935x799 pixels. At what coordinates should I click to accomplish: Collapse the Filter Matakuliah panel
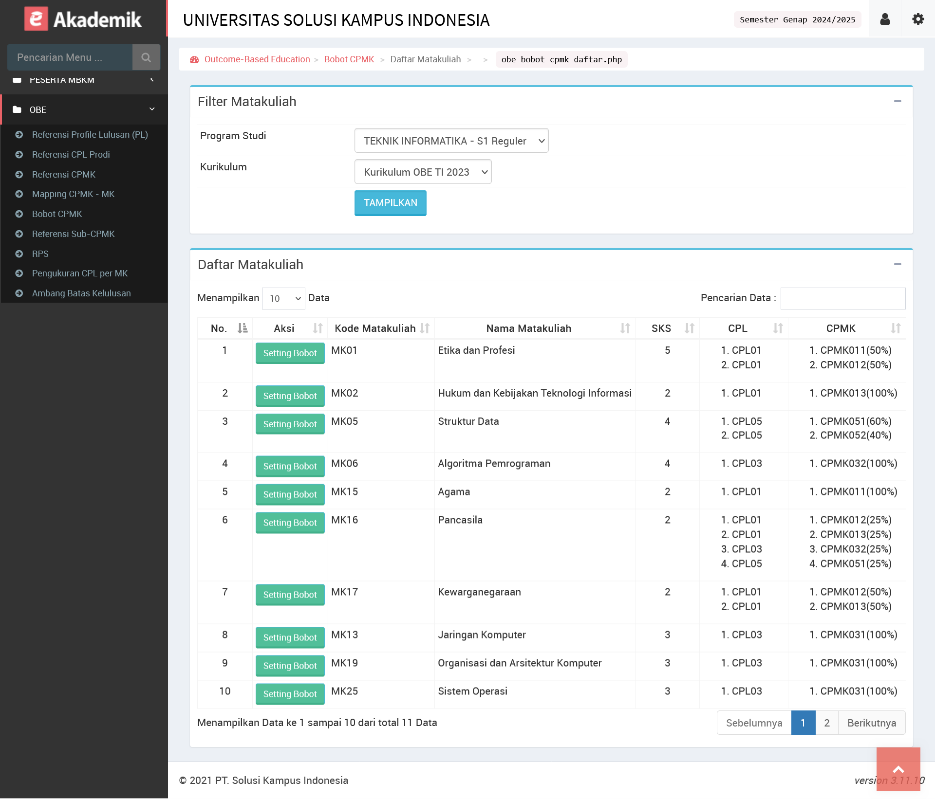point(897,101)
